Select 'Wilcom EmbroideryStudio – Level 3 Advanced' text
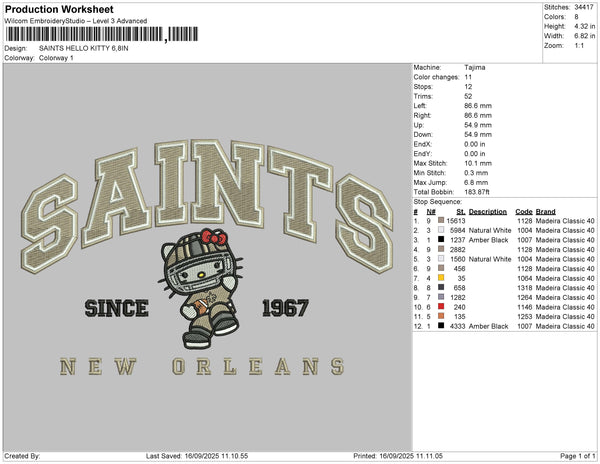 [76, 21]
